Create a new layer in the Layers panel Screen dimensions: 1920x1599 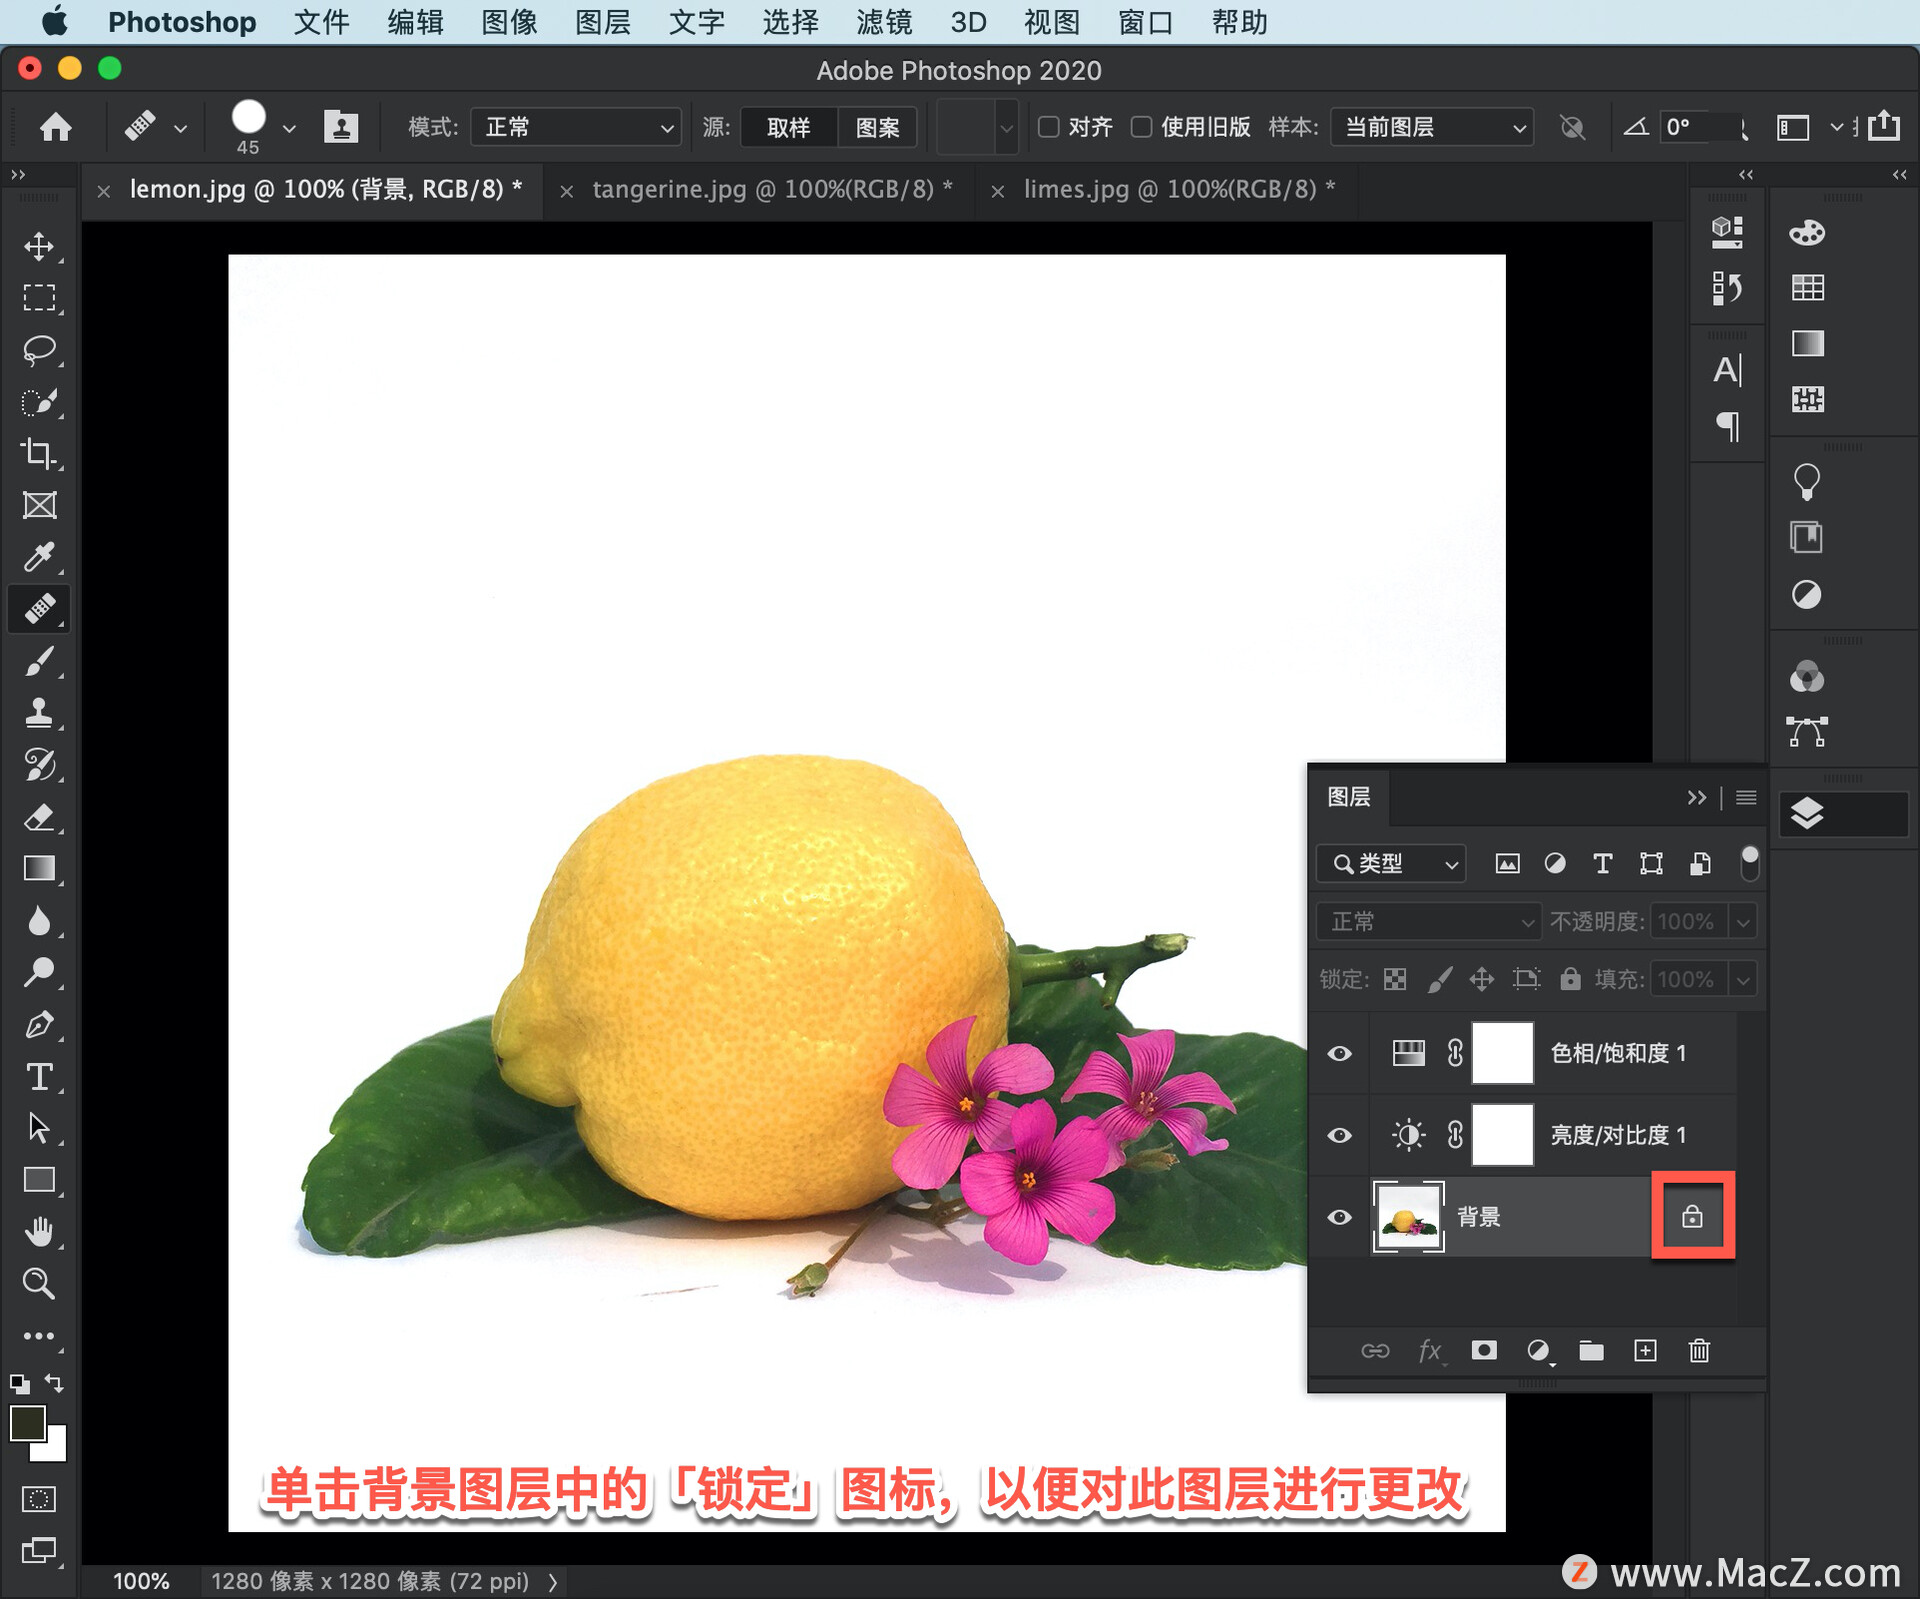pyautogui.click(x=1645, y=1351)
